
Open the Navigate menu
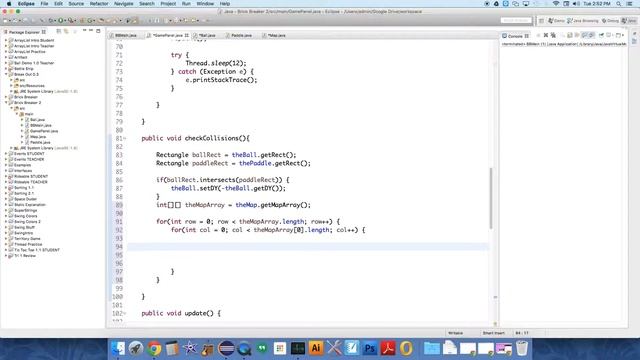click(123, 4)
